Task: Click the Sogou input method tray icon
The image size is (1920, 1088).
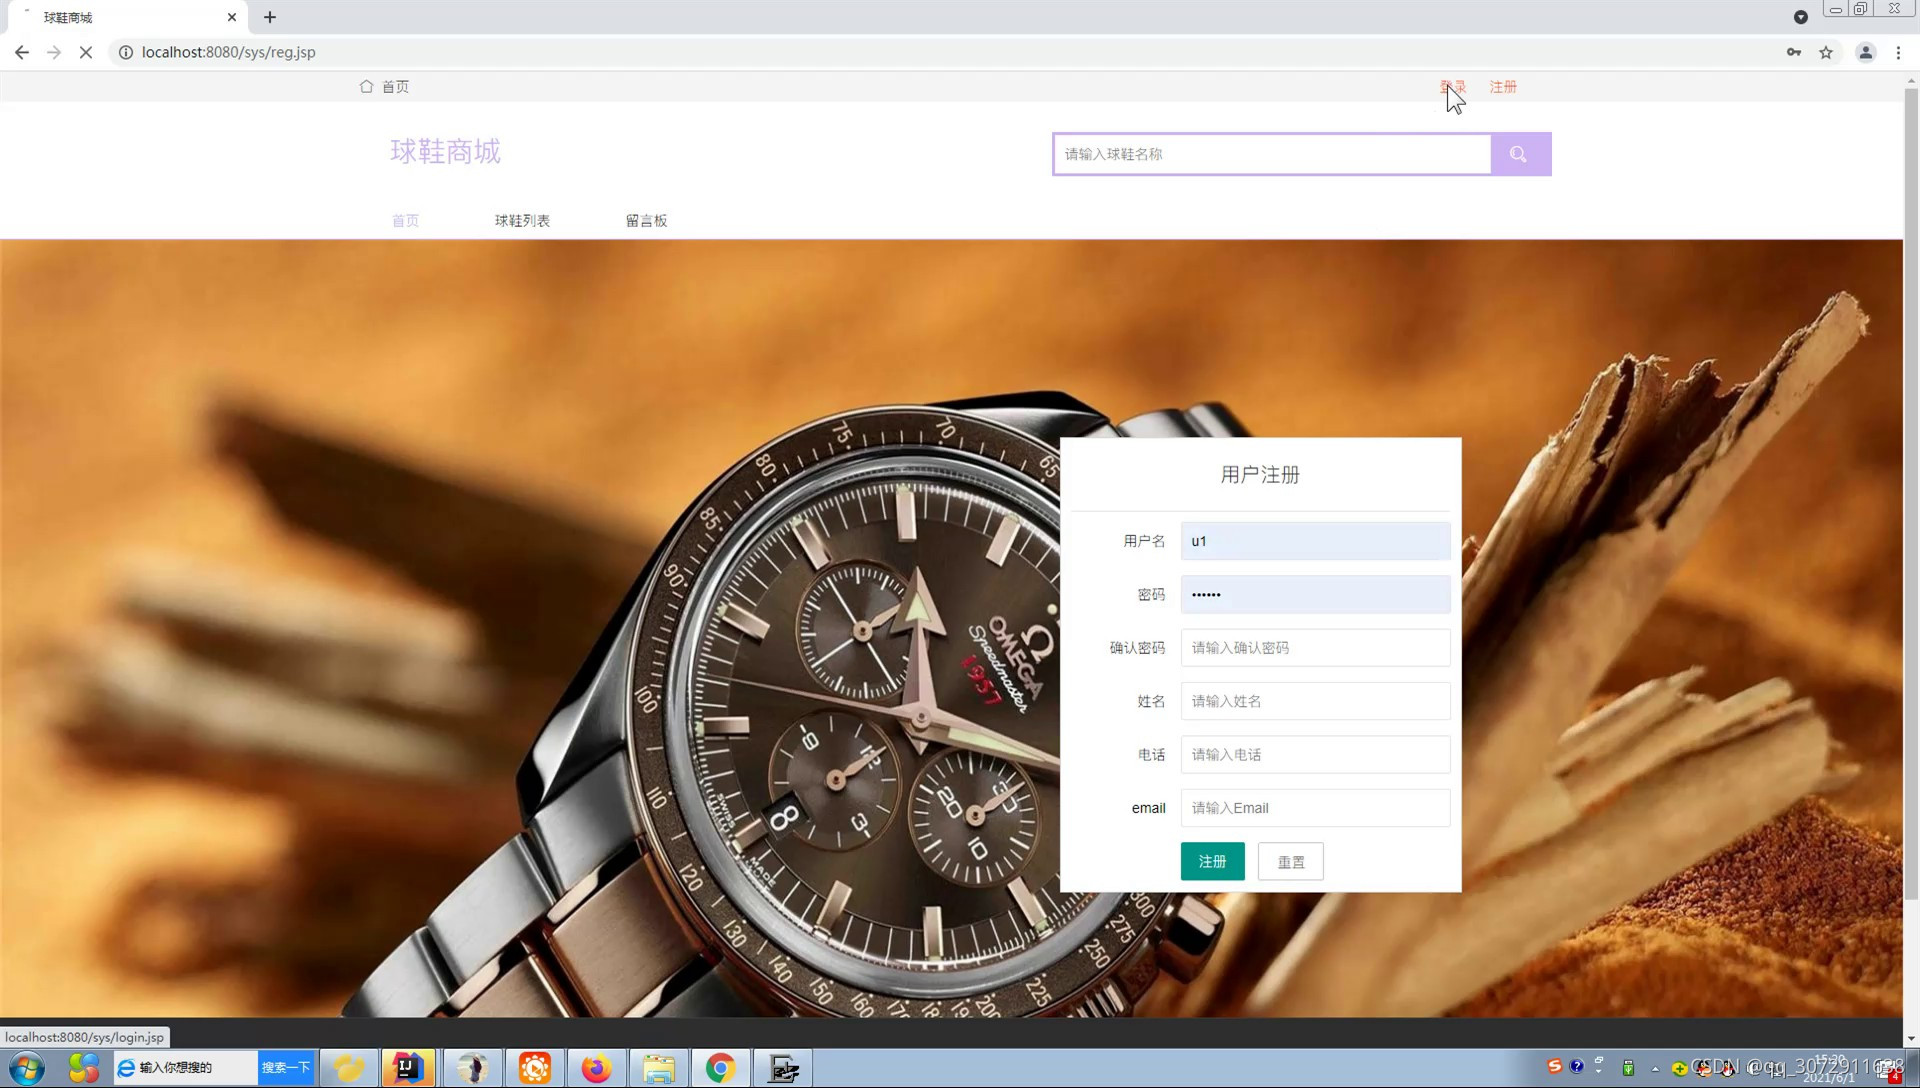Action: tap(1554, 1066)
